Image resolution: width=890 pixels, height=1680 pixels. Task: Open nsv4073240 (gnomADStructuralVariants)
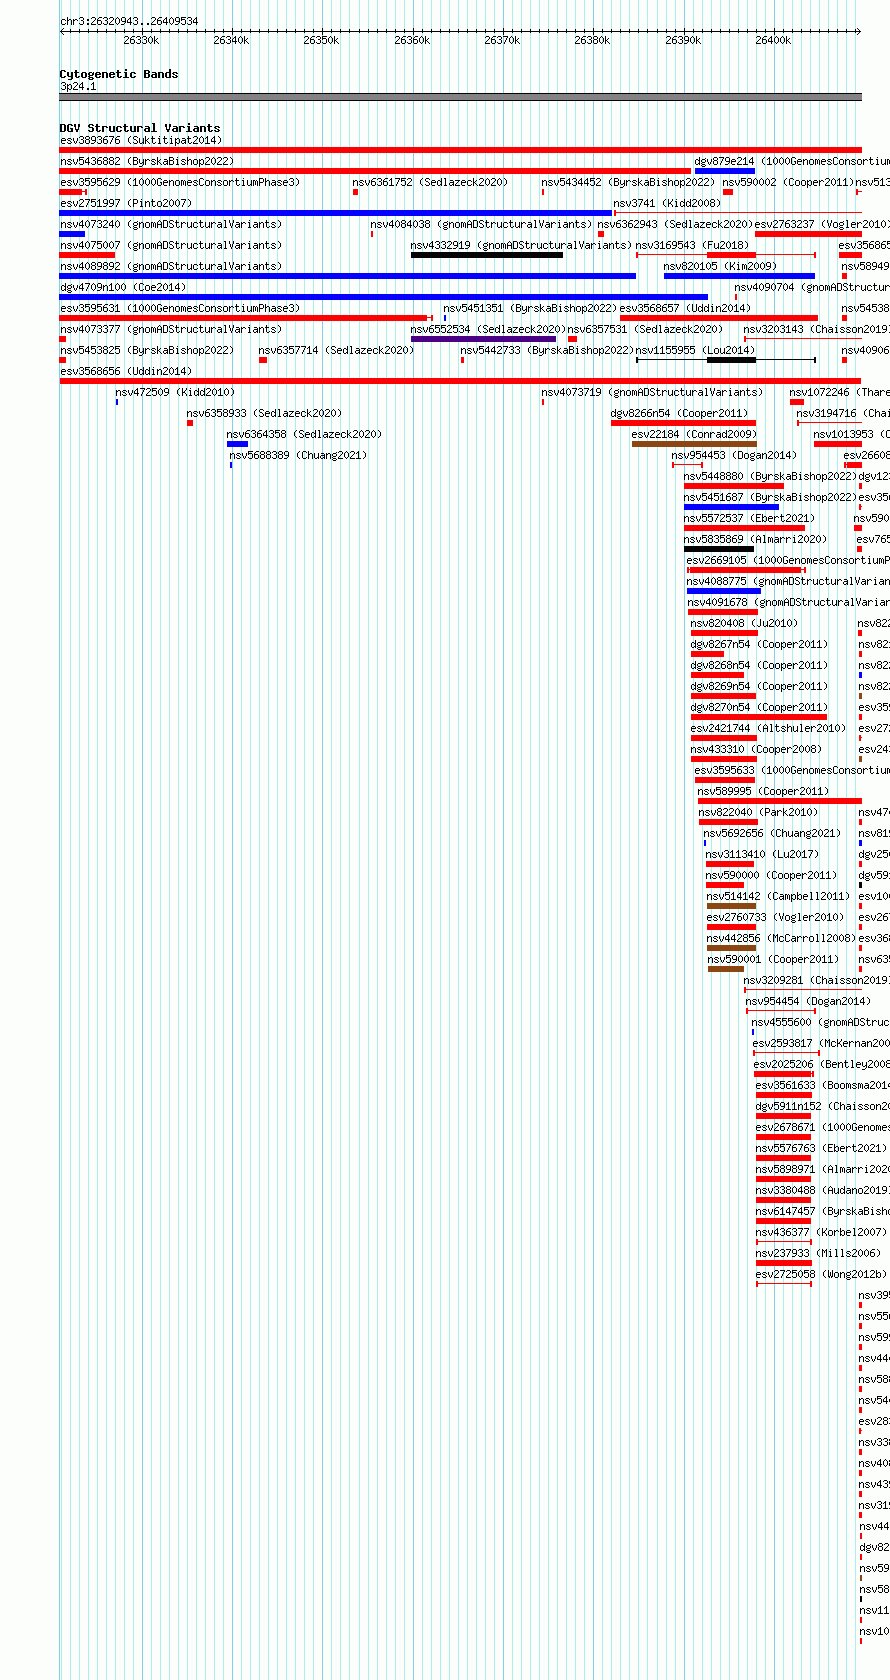tap(171, 225)
